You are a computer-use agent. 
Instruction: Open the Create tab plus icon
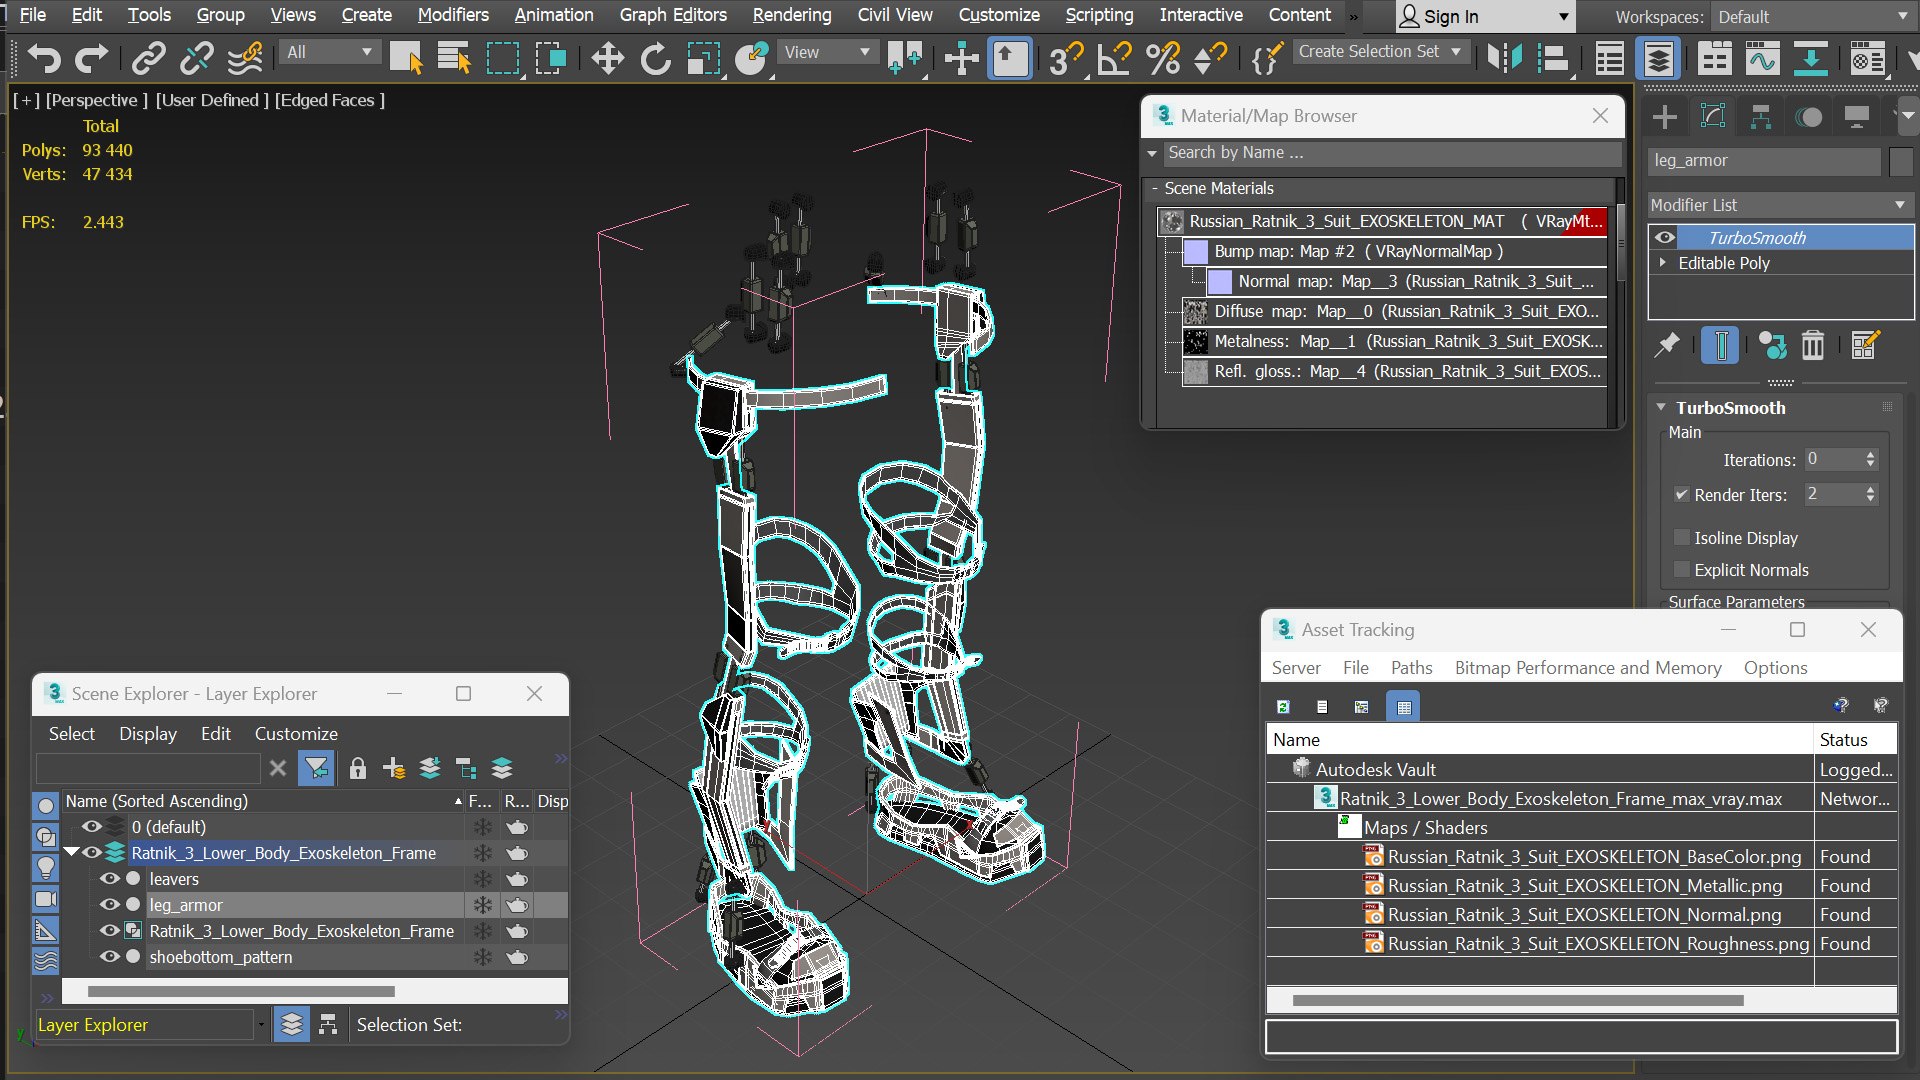pos(1665,117)
